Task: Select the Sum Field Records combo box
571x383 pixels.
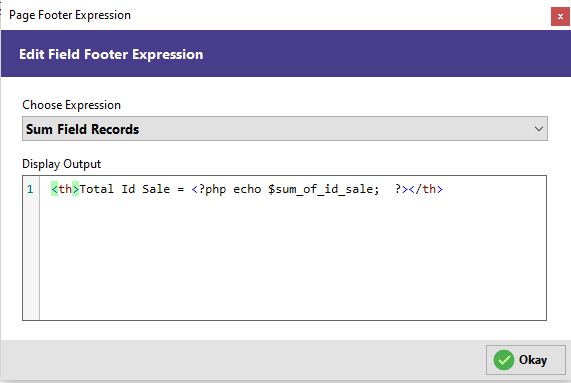Action: (285, 129)
